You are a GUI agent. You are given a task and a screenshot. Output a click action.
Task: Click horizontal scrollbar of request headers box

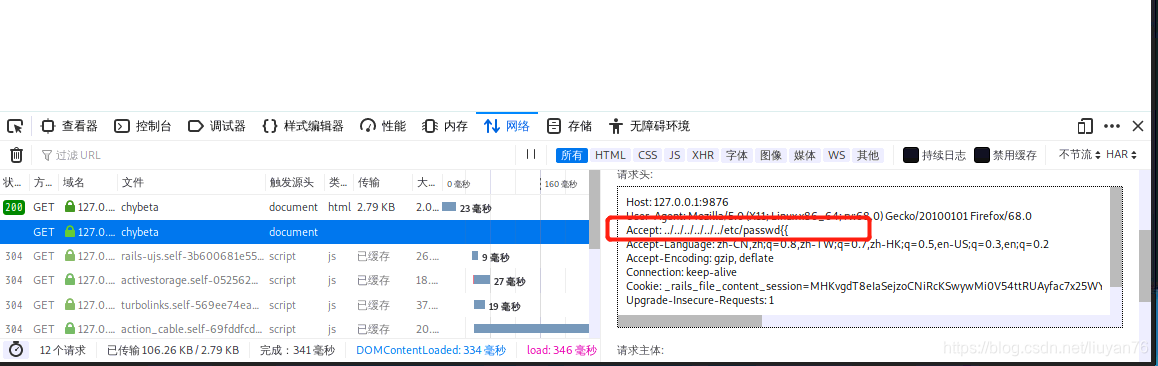tap(690, 320)
